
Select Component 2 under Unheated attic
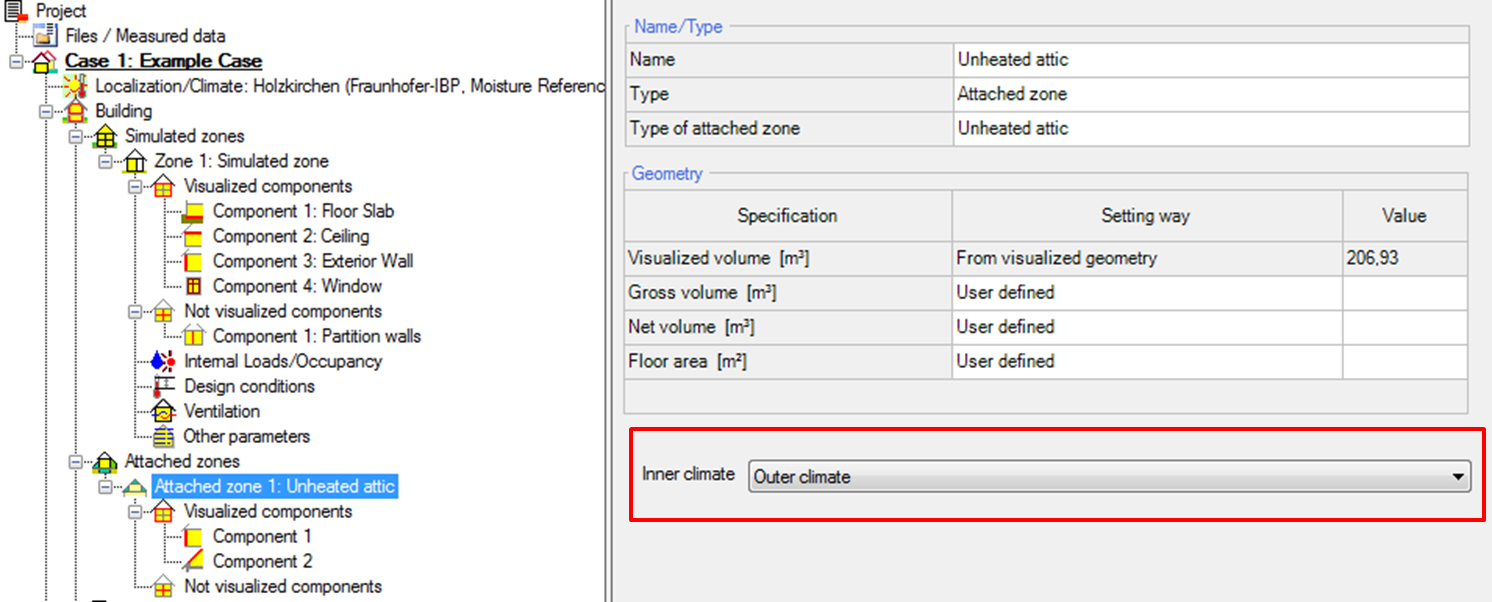pyautogui.click(x=262, y=561)
